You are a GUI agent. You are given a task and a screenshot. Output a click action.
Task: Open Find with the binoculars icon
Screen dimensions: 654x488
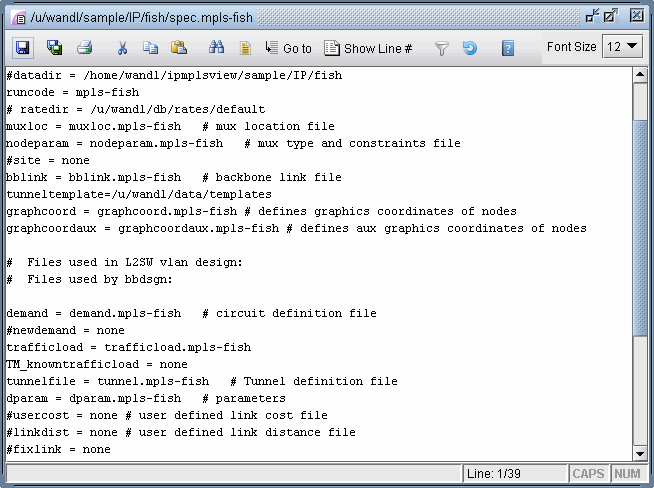216,48
